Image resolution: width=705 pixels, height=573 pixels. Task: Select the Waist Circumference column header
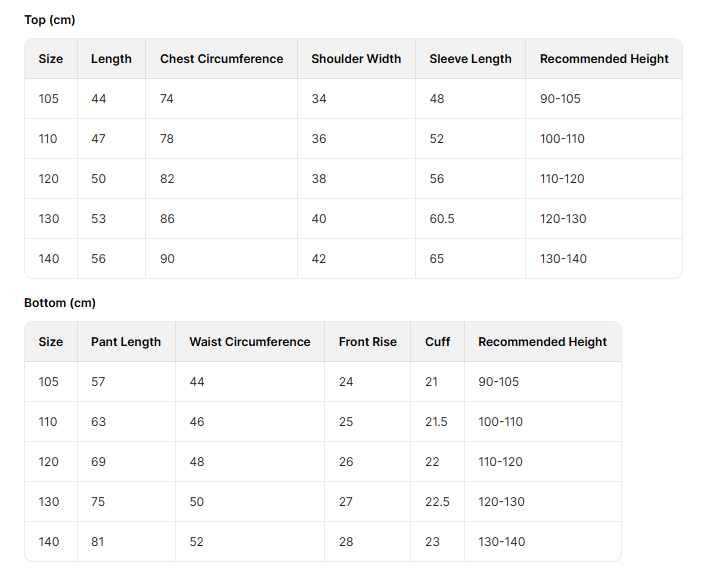(x=250, y=342)
